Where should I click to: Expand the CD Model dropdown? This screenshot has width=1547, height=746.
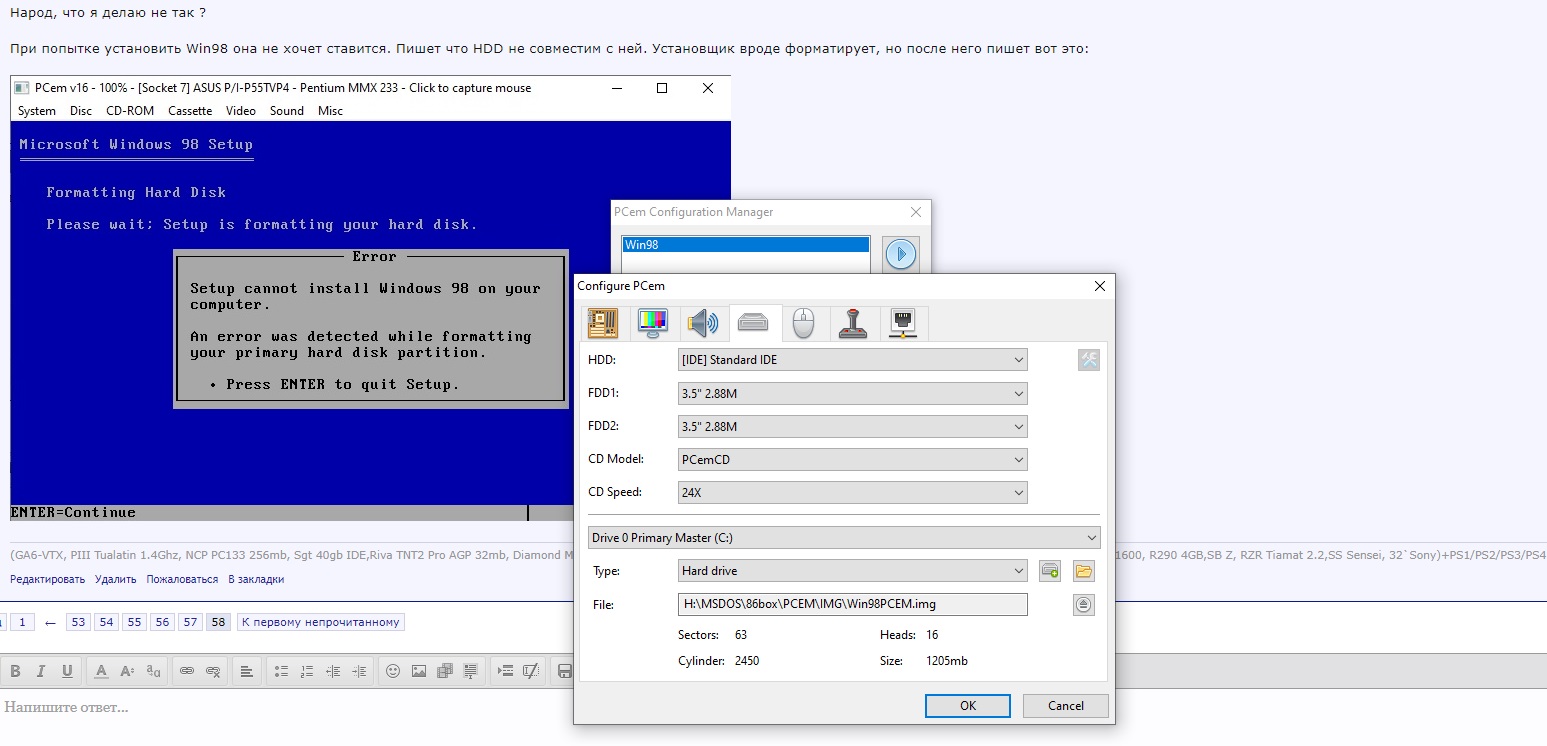pos(853,460)
